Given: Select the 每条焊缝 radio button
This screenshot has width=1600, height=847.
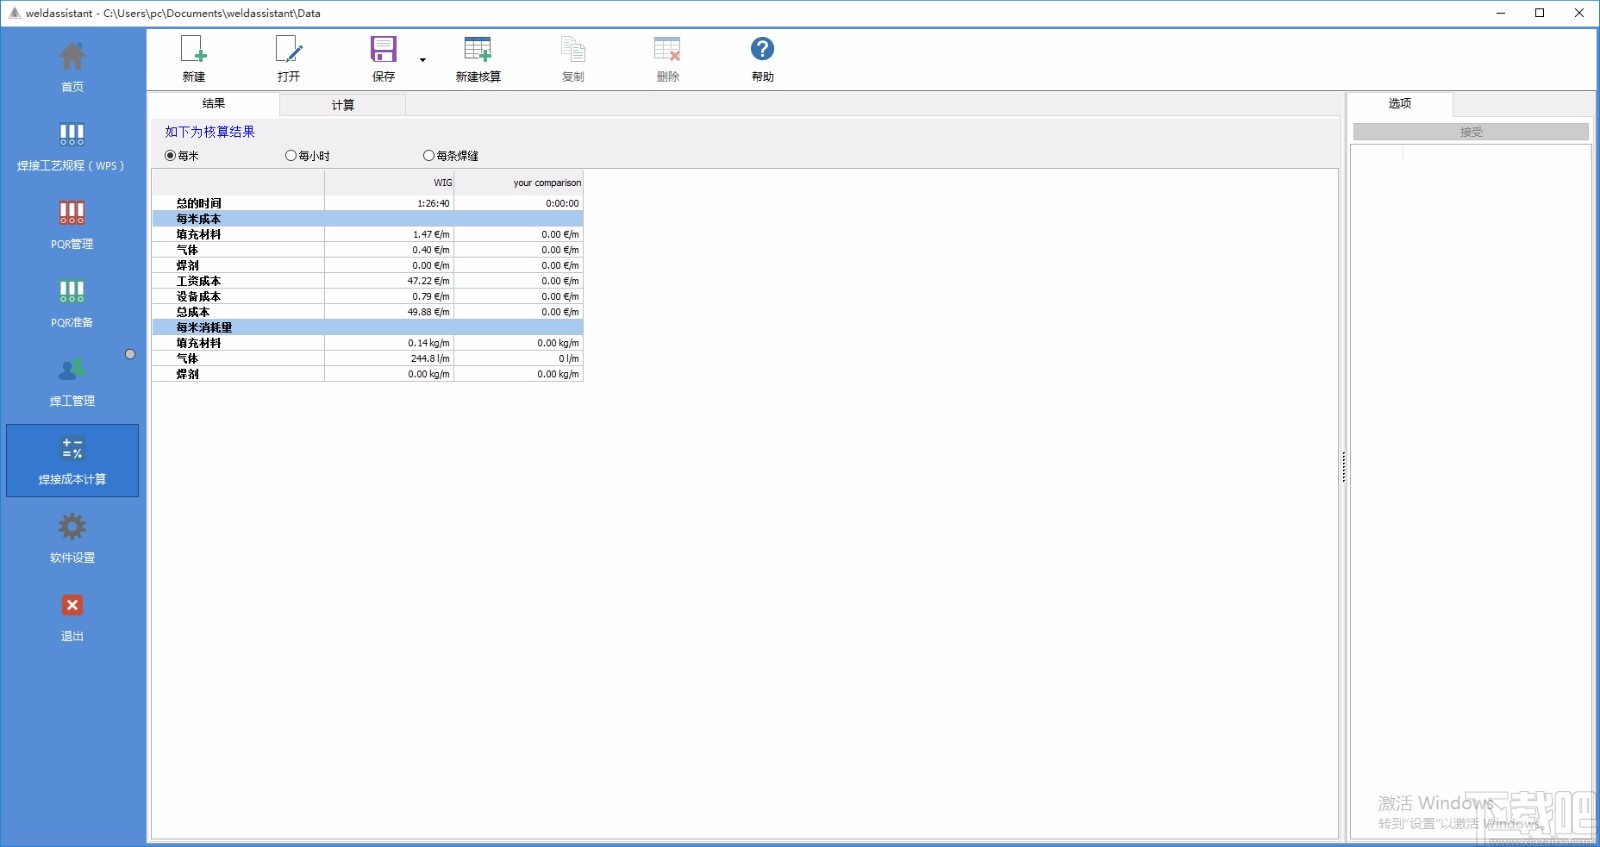Looking at the screenshot, I should pos(429,156).
